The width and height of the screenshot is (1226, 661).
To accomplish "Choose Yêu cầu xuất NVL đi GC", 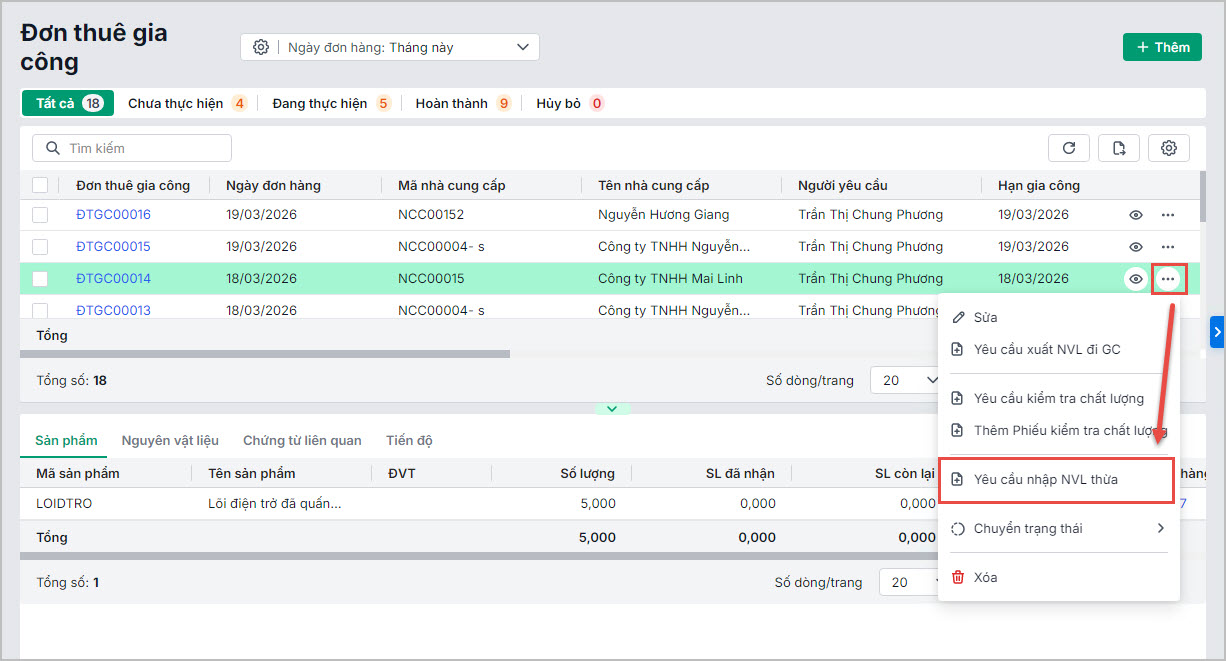I will [x=1058, y=350].
